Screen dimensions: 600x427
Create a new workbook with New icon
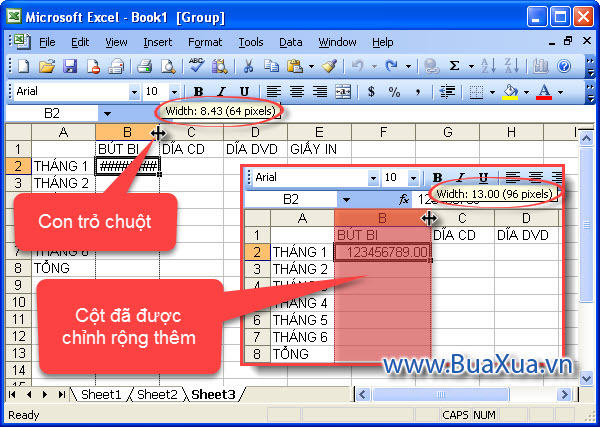[x=24, y=67]
